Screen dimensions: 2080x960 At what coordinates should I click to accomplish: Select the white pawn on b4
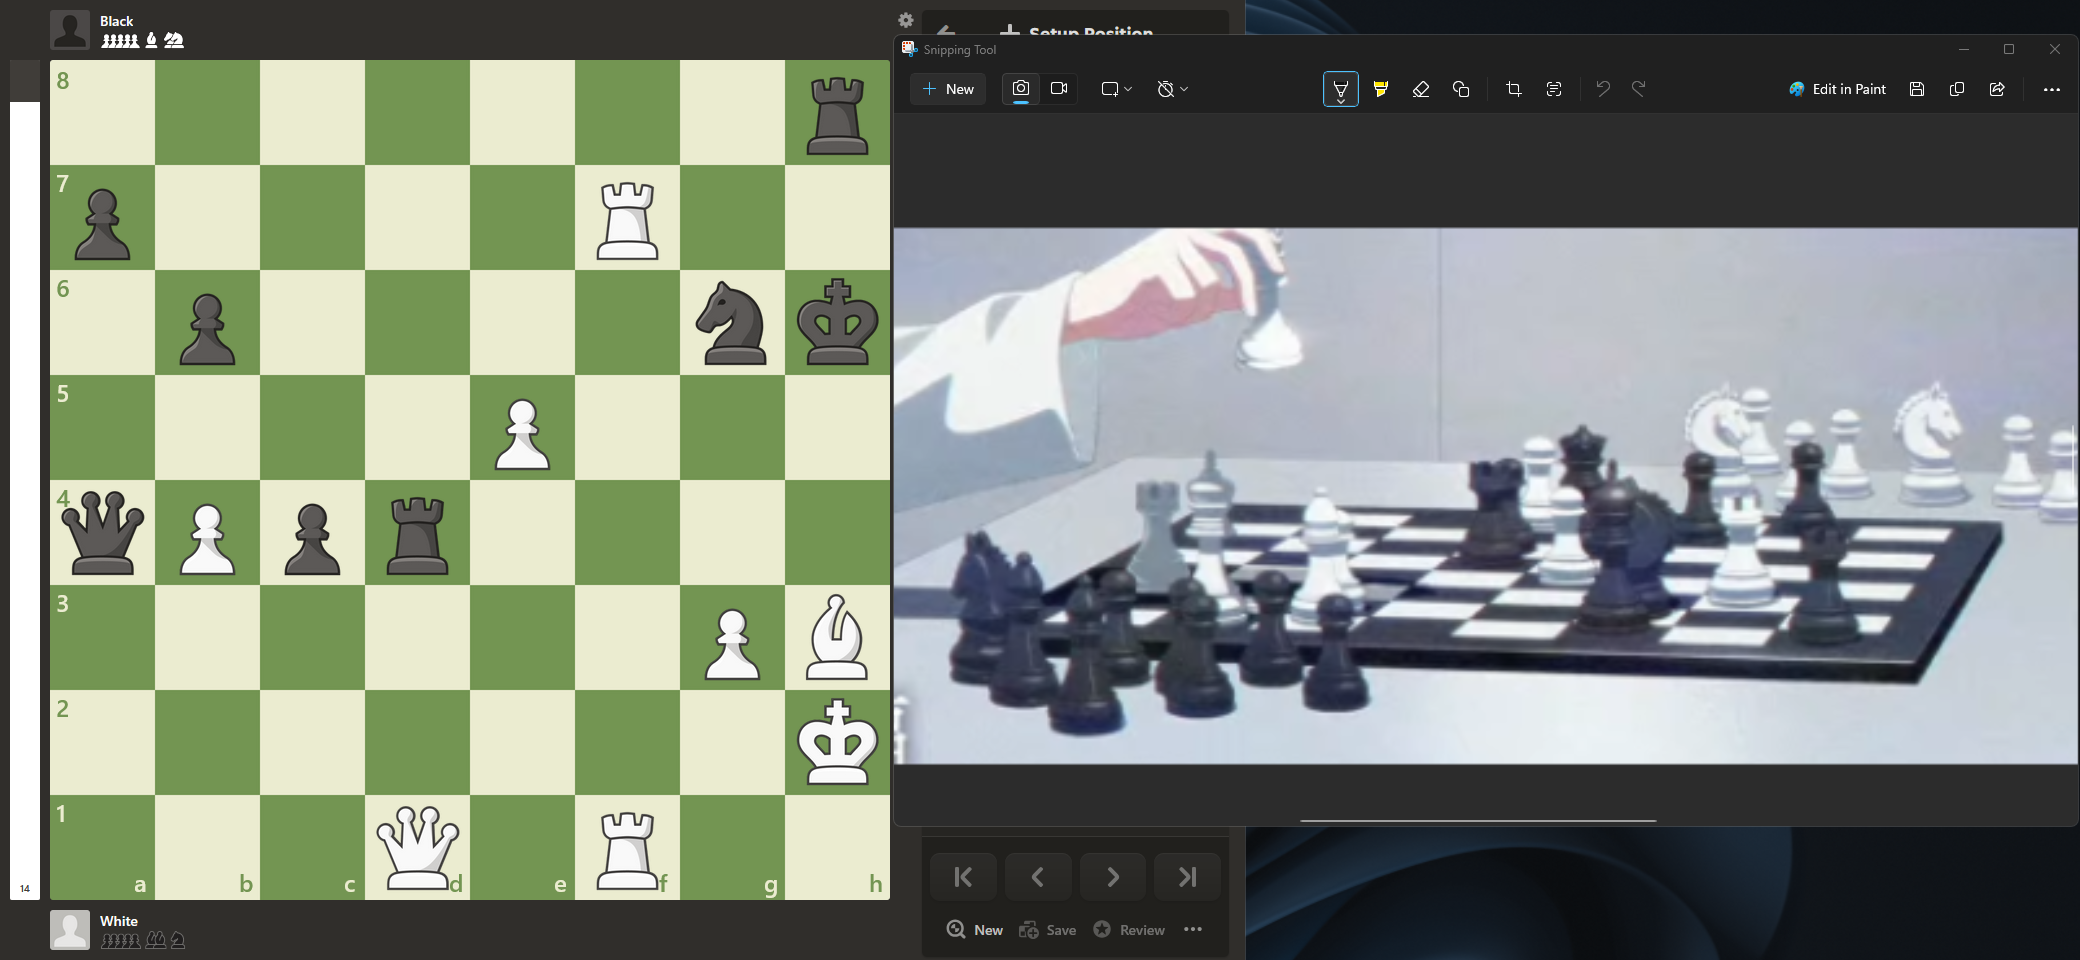[207, 540]
